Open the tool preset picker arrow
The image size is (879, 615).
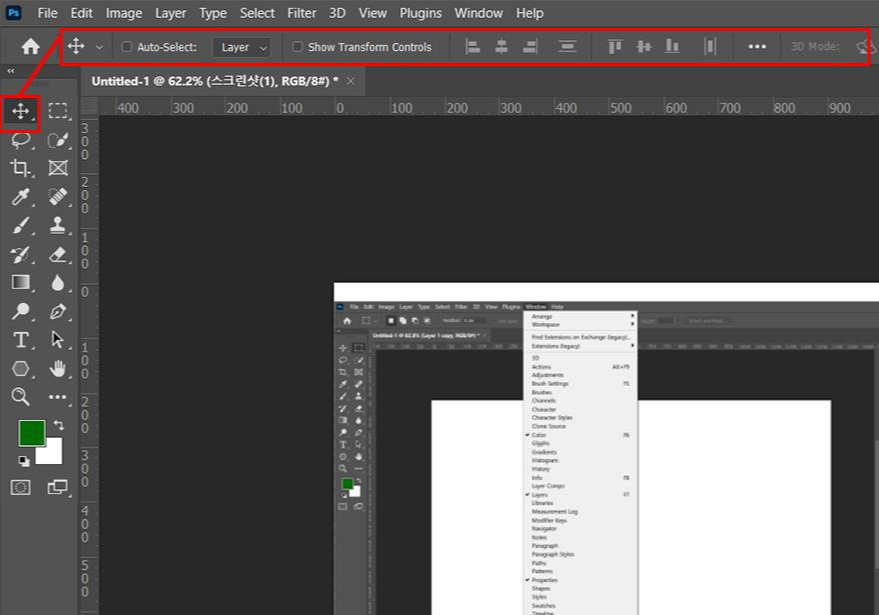click(99, 48)
